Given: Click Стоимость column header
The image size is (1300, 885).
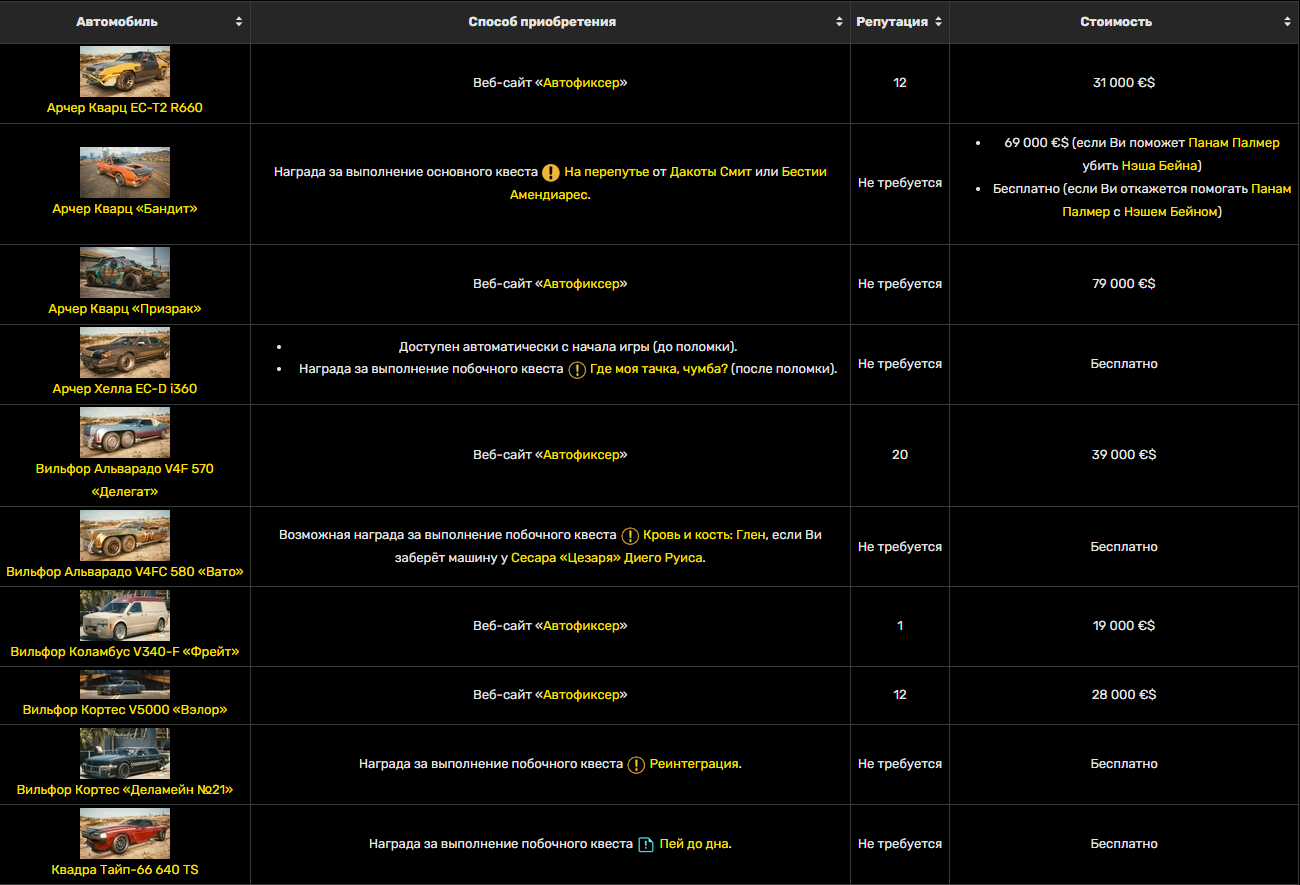Looking at the screenshot, I should pos(1125,21).
